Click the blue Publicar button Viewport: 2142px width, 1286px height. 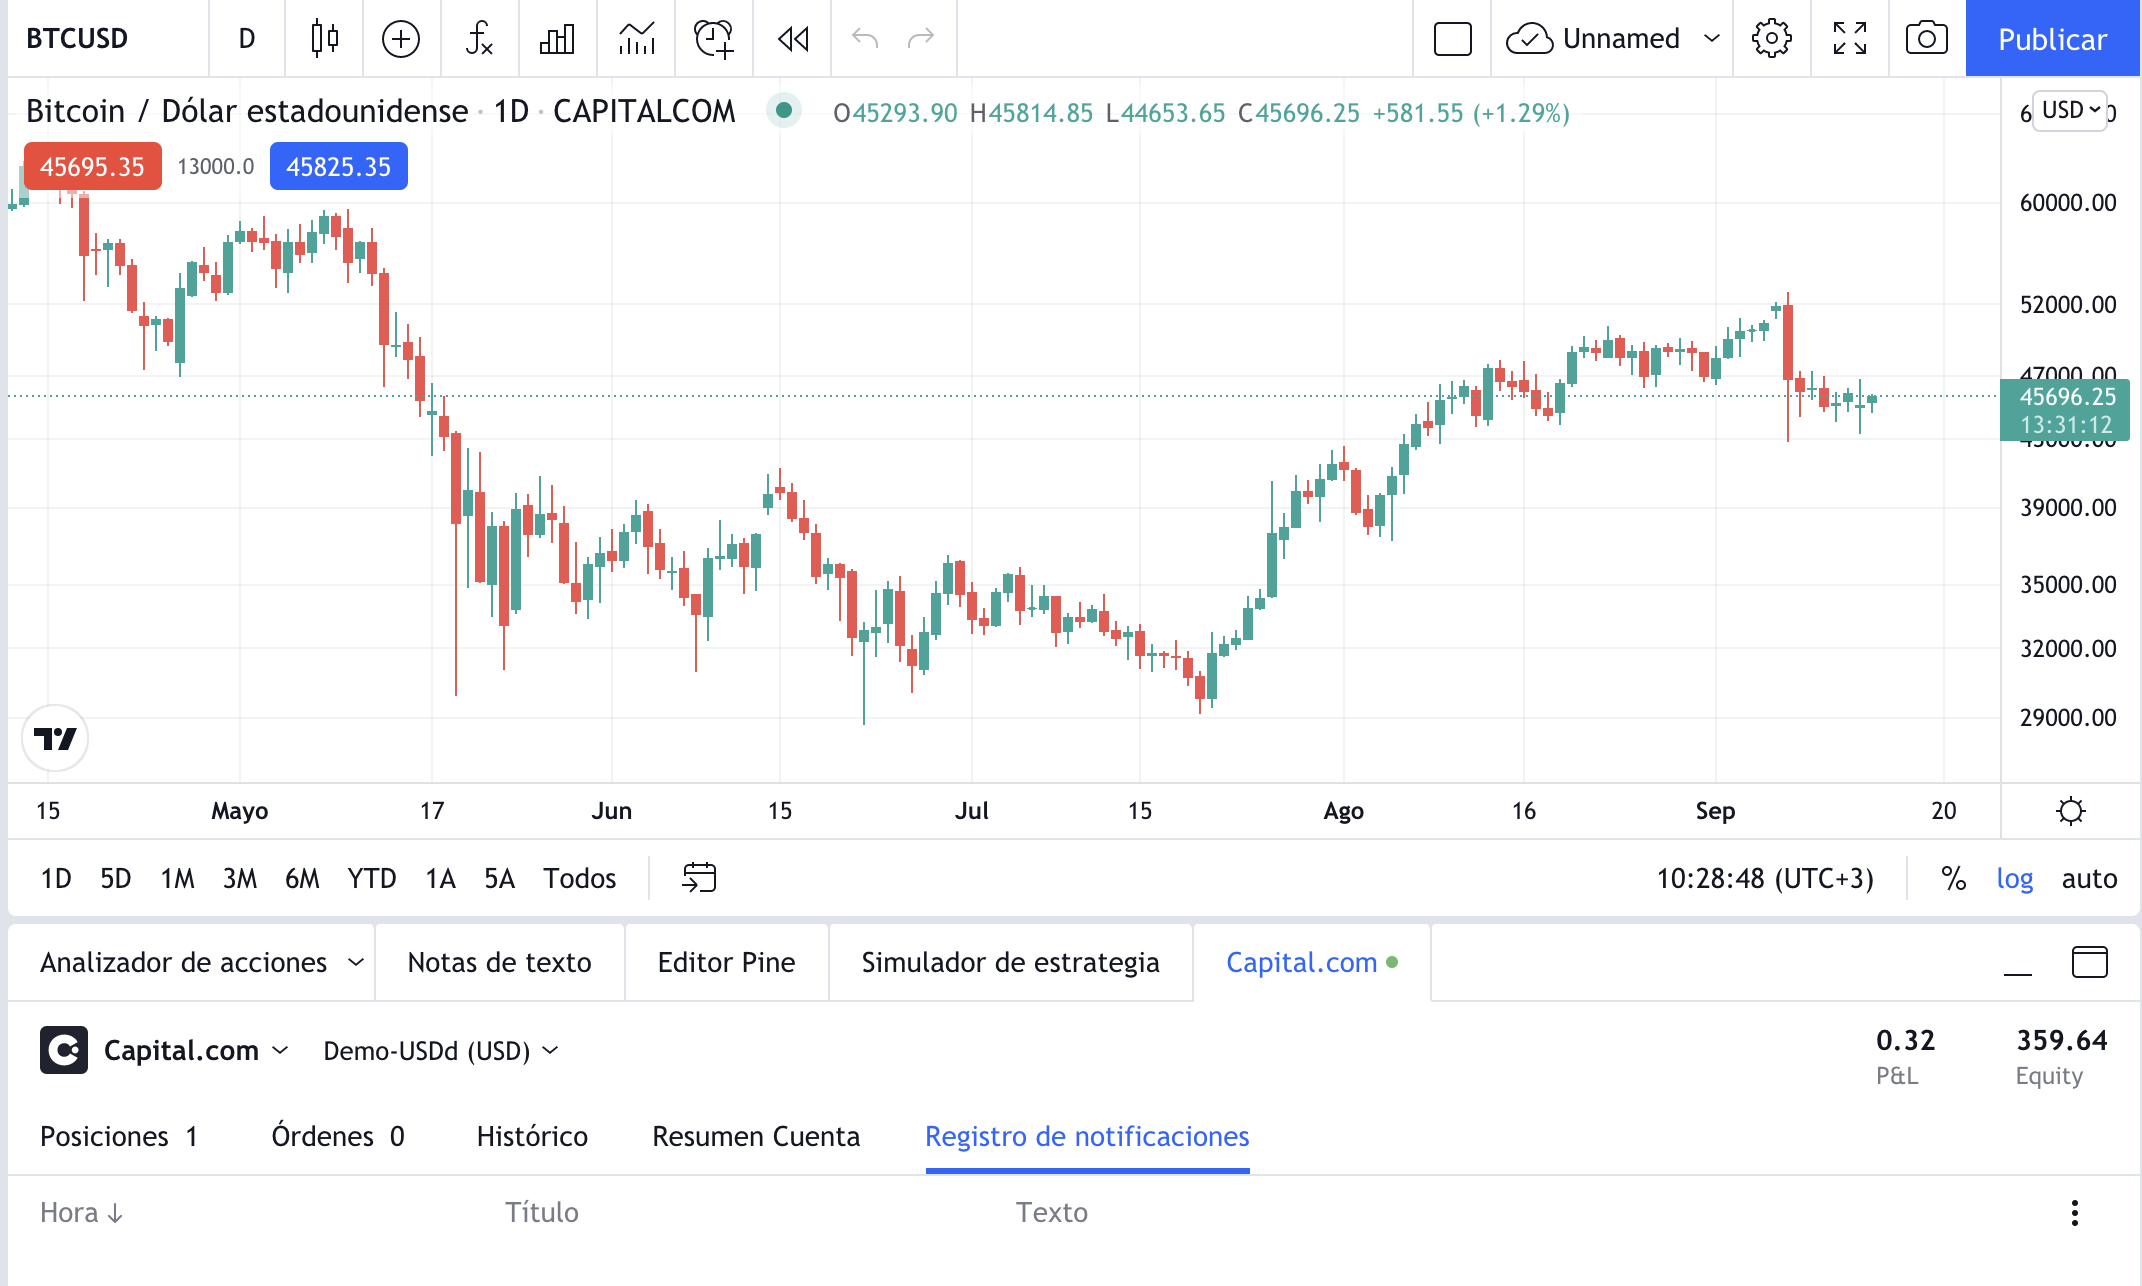[2052, 39]
